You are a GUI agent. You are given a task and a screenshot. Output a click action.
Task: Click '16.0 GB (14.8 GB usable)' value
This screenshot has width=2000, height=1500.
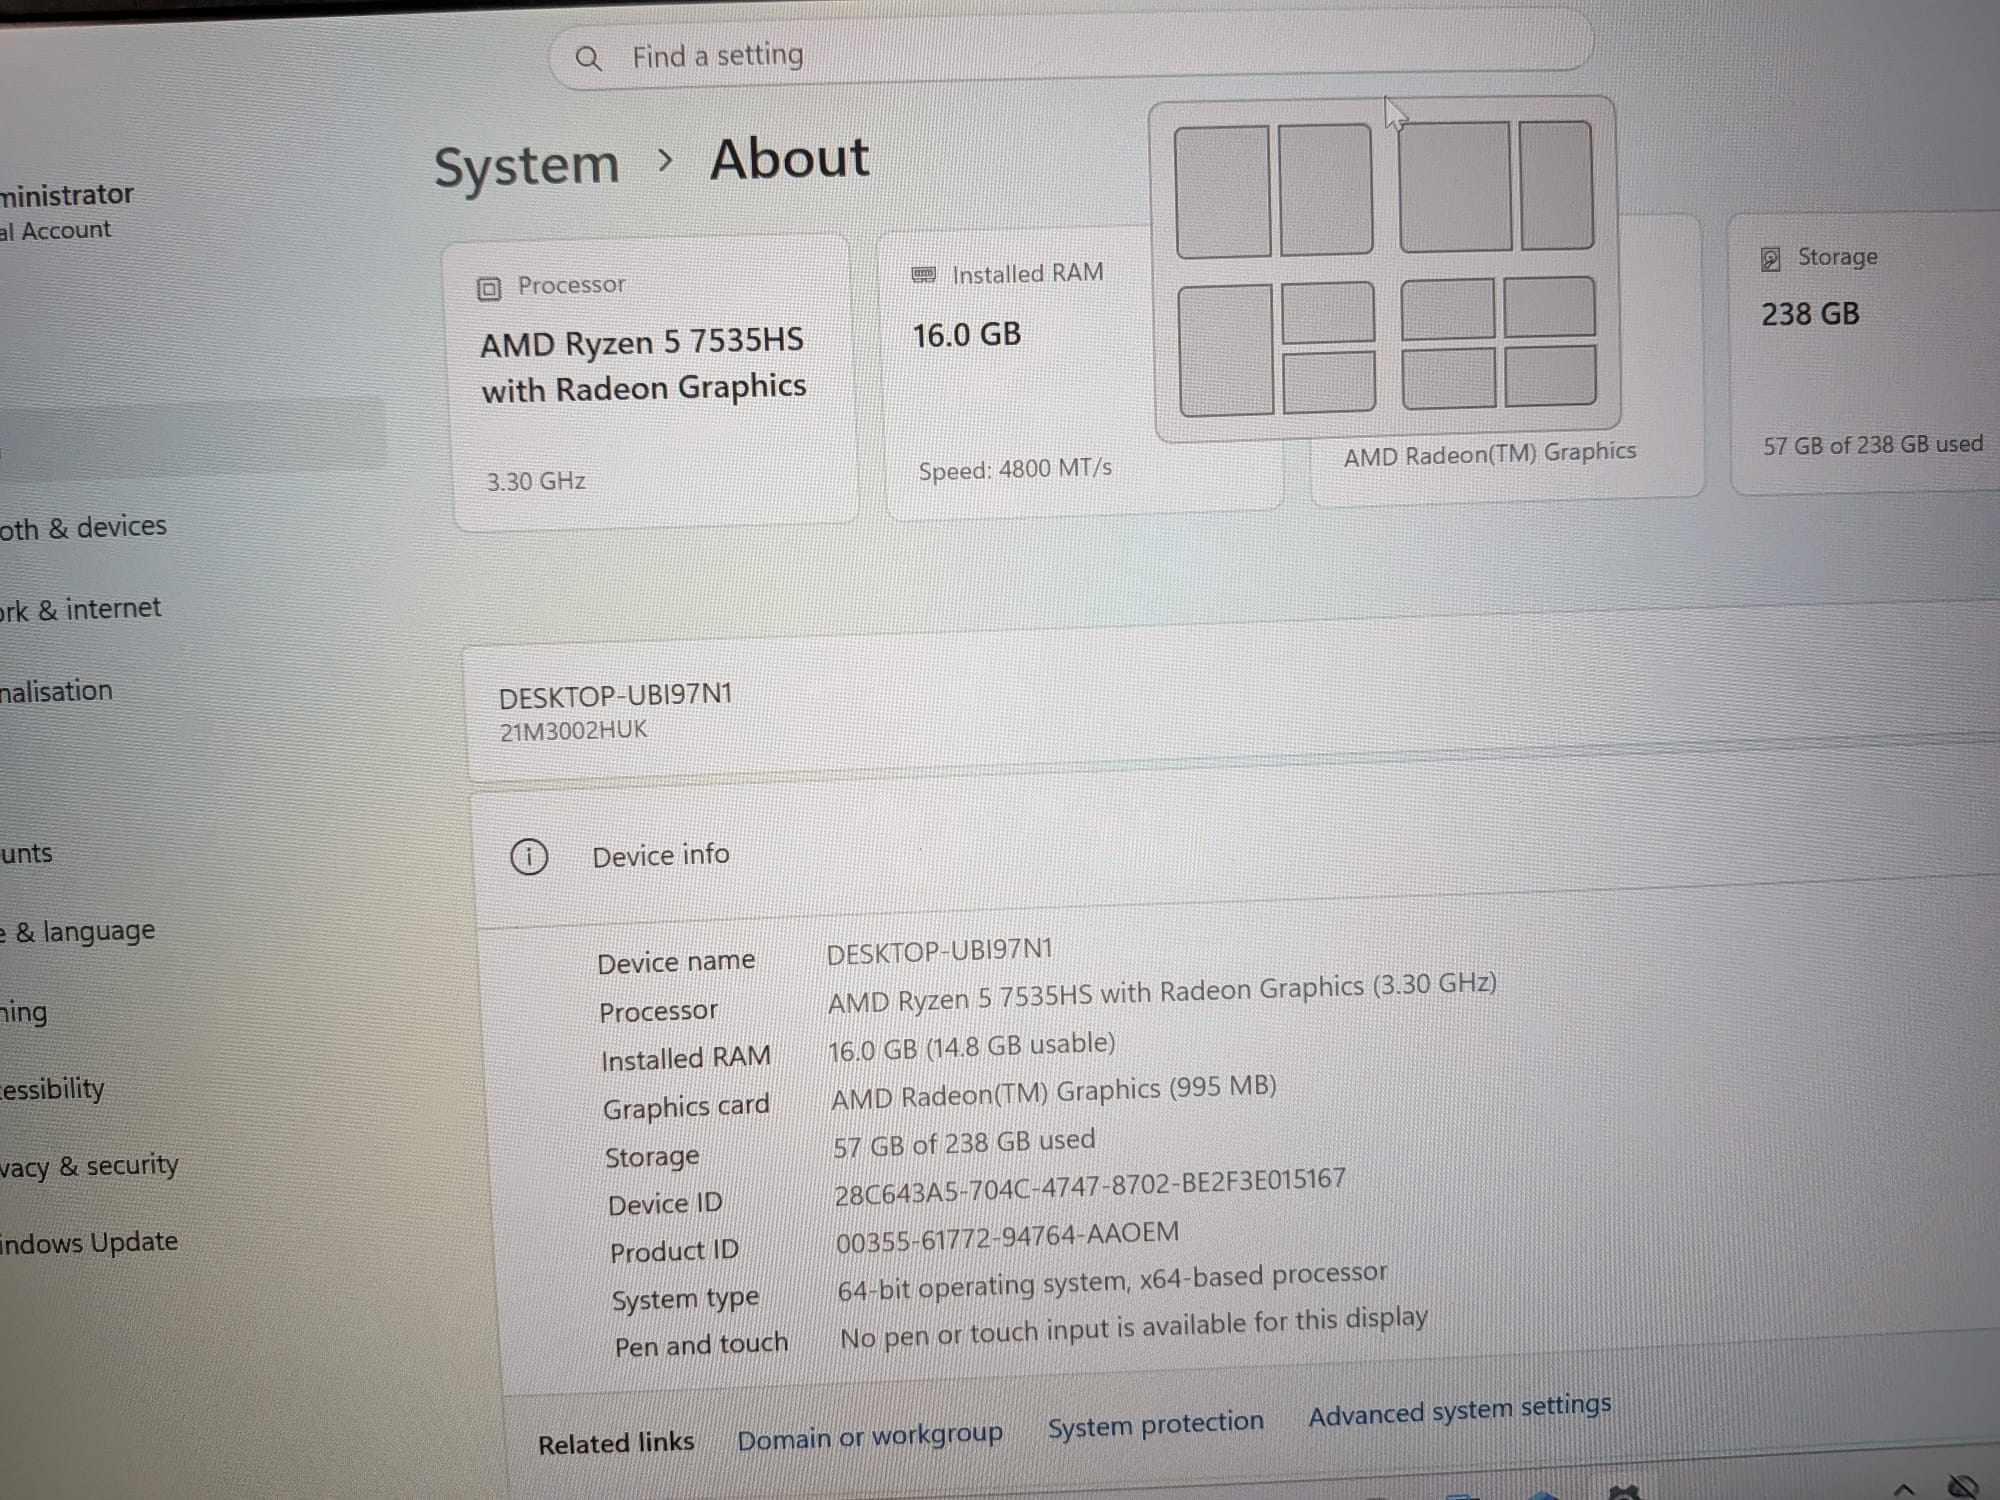(x=972, y=1047)
